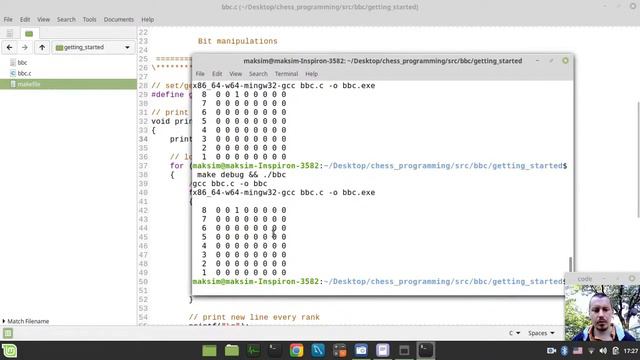This screenshot has height=360, width=640.
Task: Switch to the active terminal taskbar icon
Action: (426, 351)
